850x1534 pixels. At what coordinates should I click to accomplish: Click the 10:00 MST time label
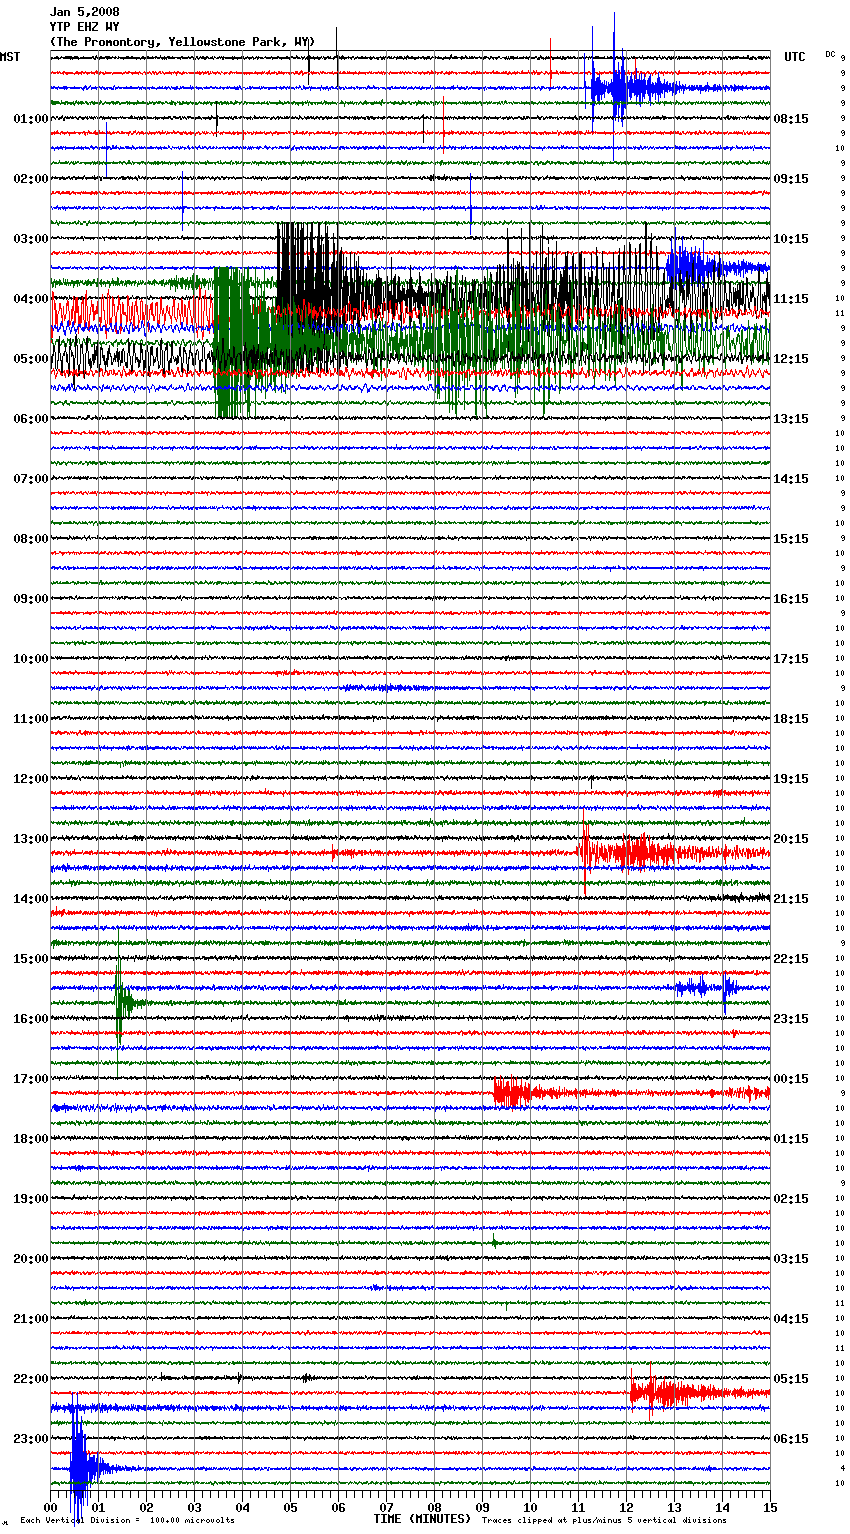point(31,659)
